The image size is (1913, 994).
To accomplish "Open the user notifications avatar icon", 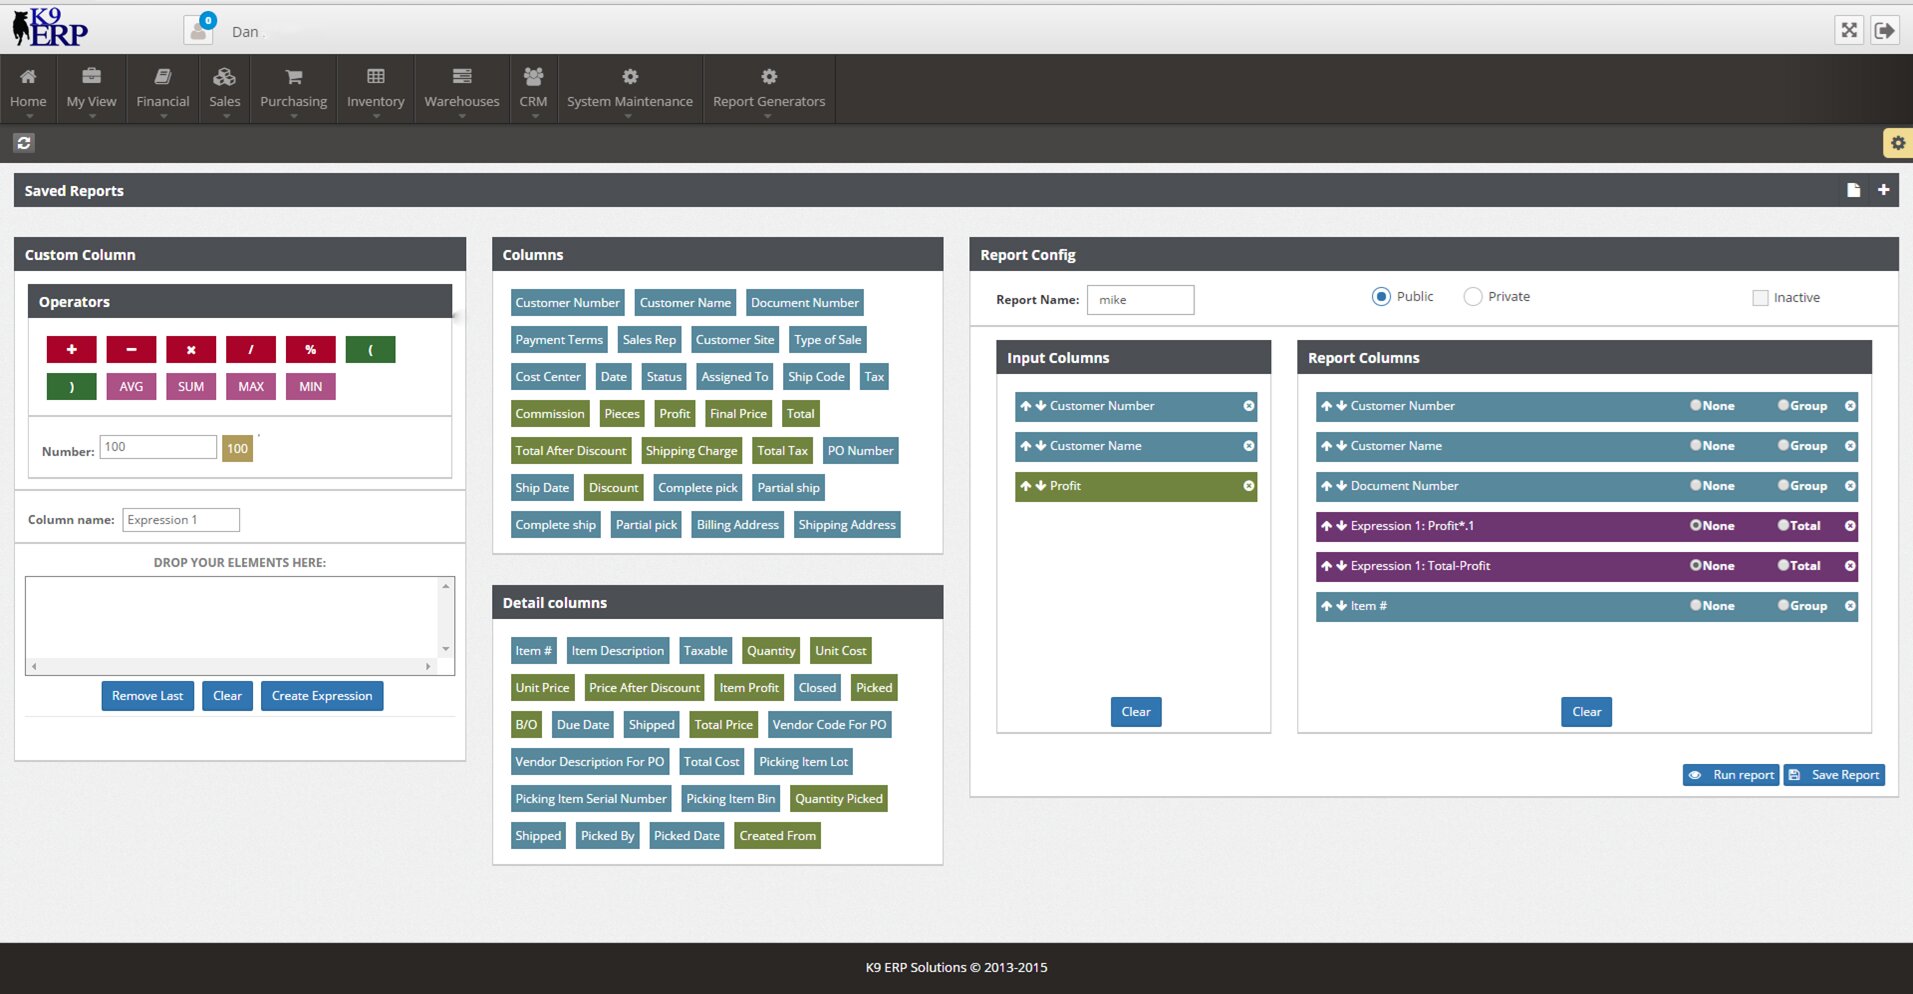I will (199, 30).
